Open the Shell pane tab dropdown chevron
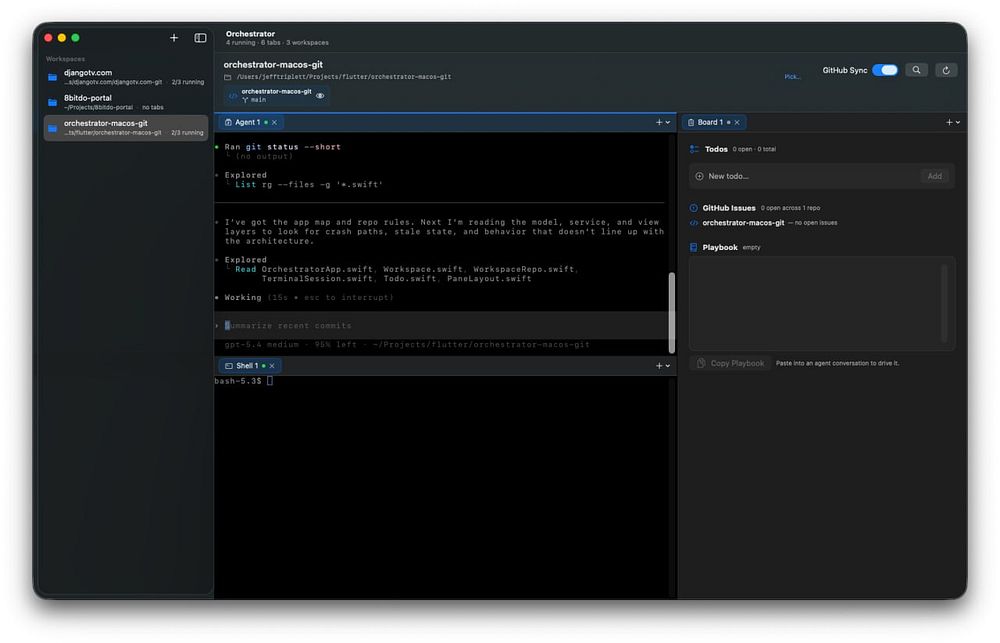This screenshot has height=643, width=1000. (x=668, y=366)
